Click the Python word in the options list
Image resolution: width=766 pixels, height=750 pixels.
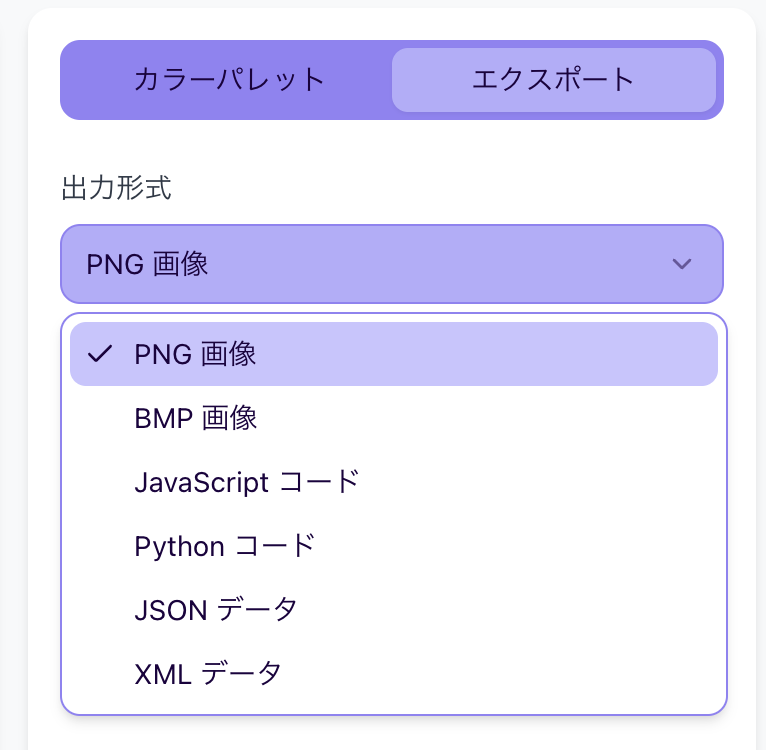pyautogui.click(x=179, y=546)
